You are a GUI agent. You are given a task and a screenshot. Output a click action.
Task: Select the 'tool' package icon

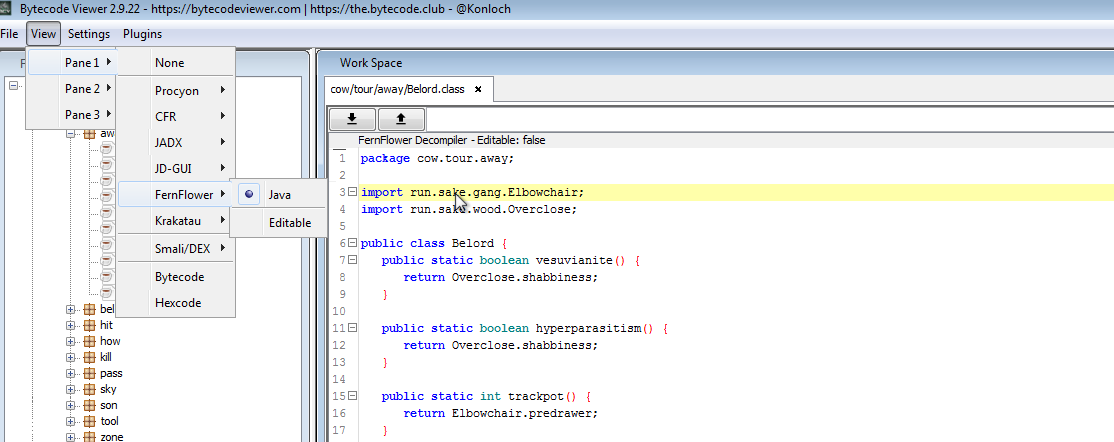pyautogui.click(x=89, y=421)
